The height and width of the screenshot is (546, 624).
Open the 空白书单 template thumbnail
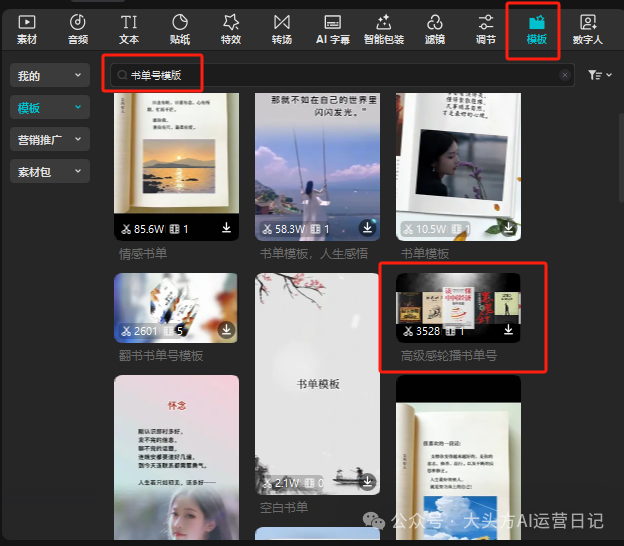pyautogui.click(x=317, y=384)
